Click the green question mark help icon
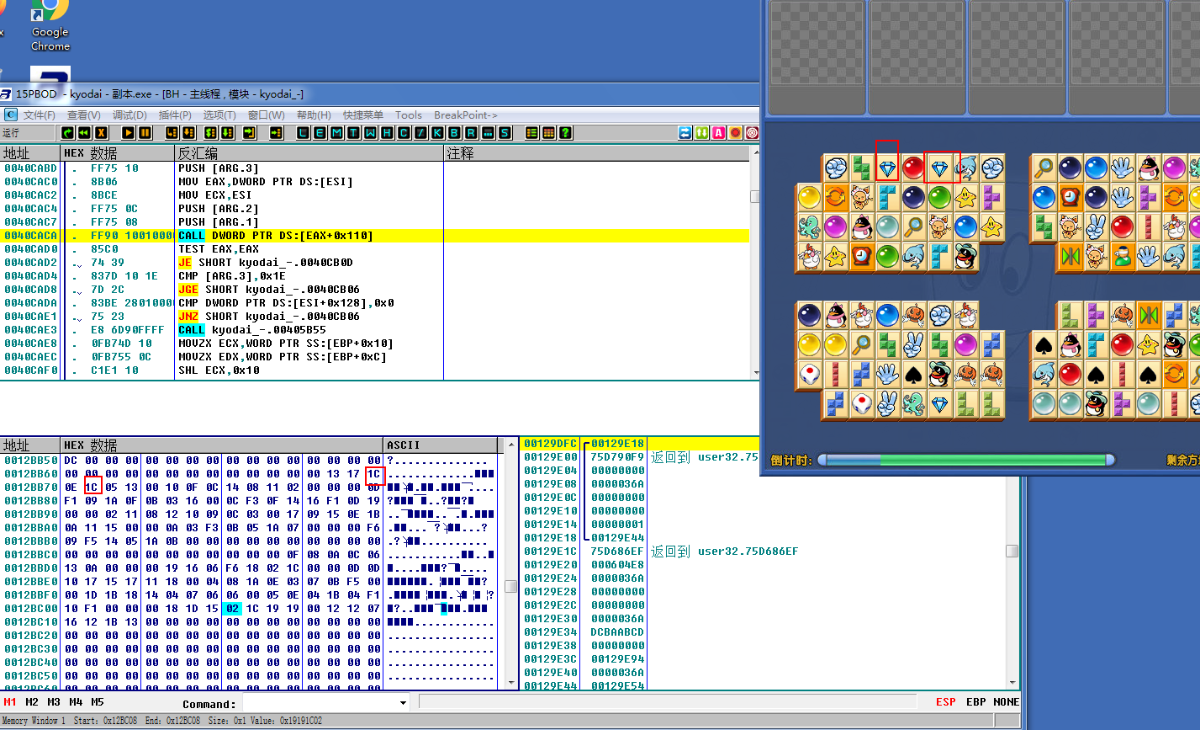The height and width of the screenshot is (730, 1200). coord(565,132)
